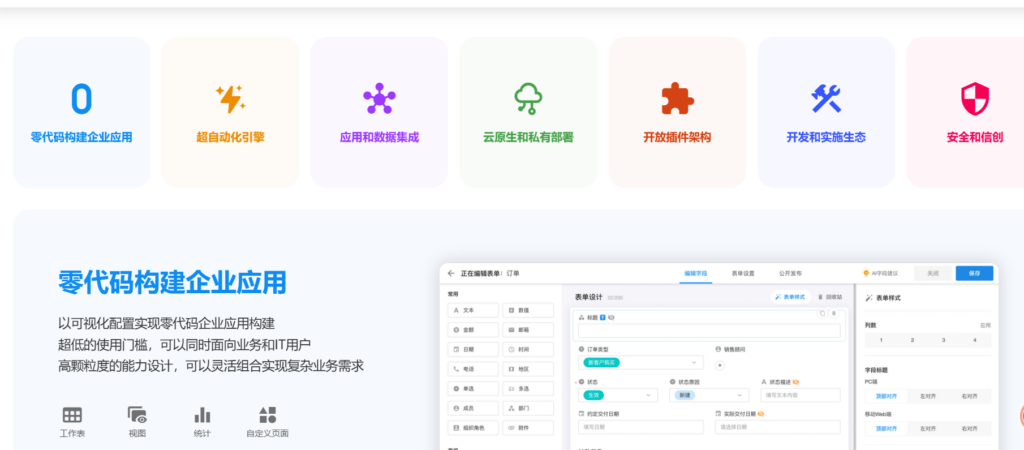Click the 超自动化引擎 lightning icon

tap(230, 98)
